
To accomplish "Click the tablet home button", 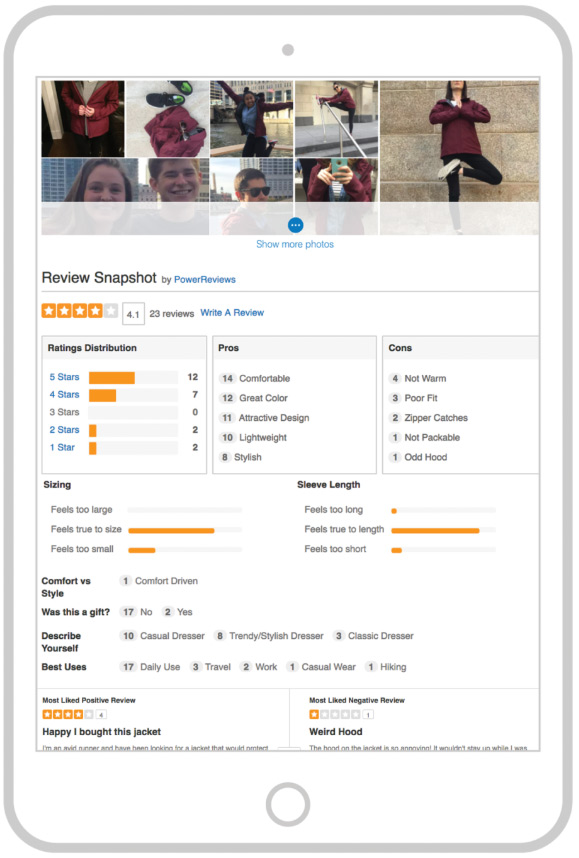I will (x=288, y=804).
